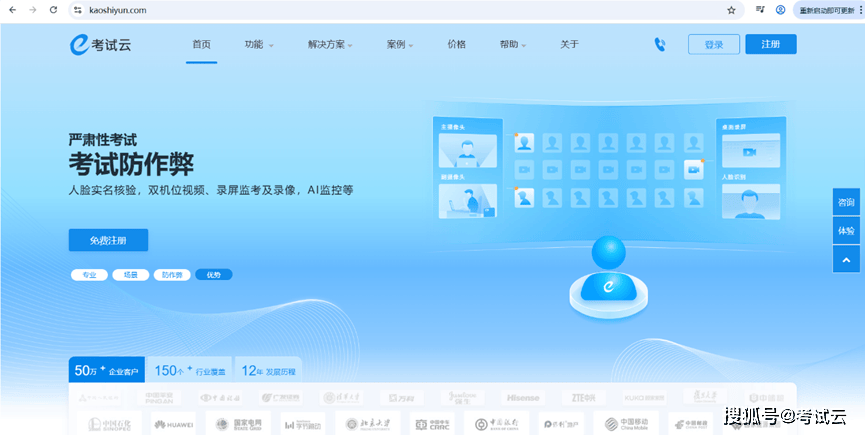Select the 防作弊 banner pill
This screenshot has width=865, height=435.
[171, 274]
